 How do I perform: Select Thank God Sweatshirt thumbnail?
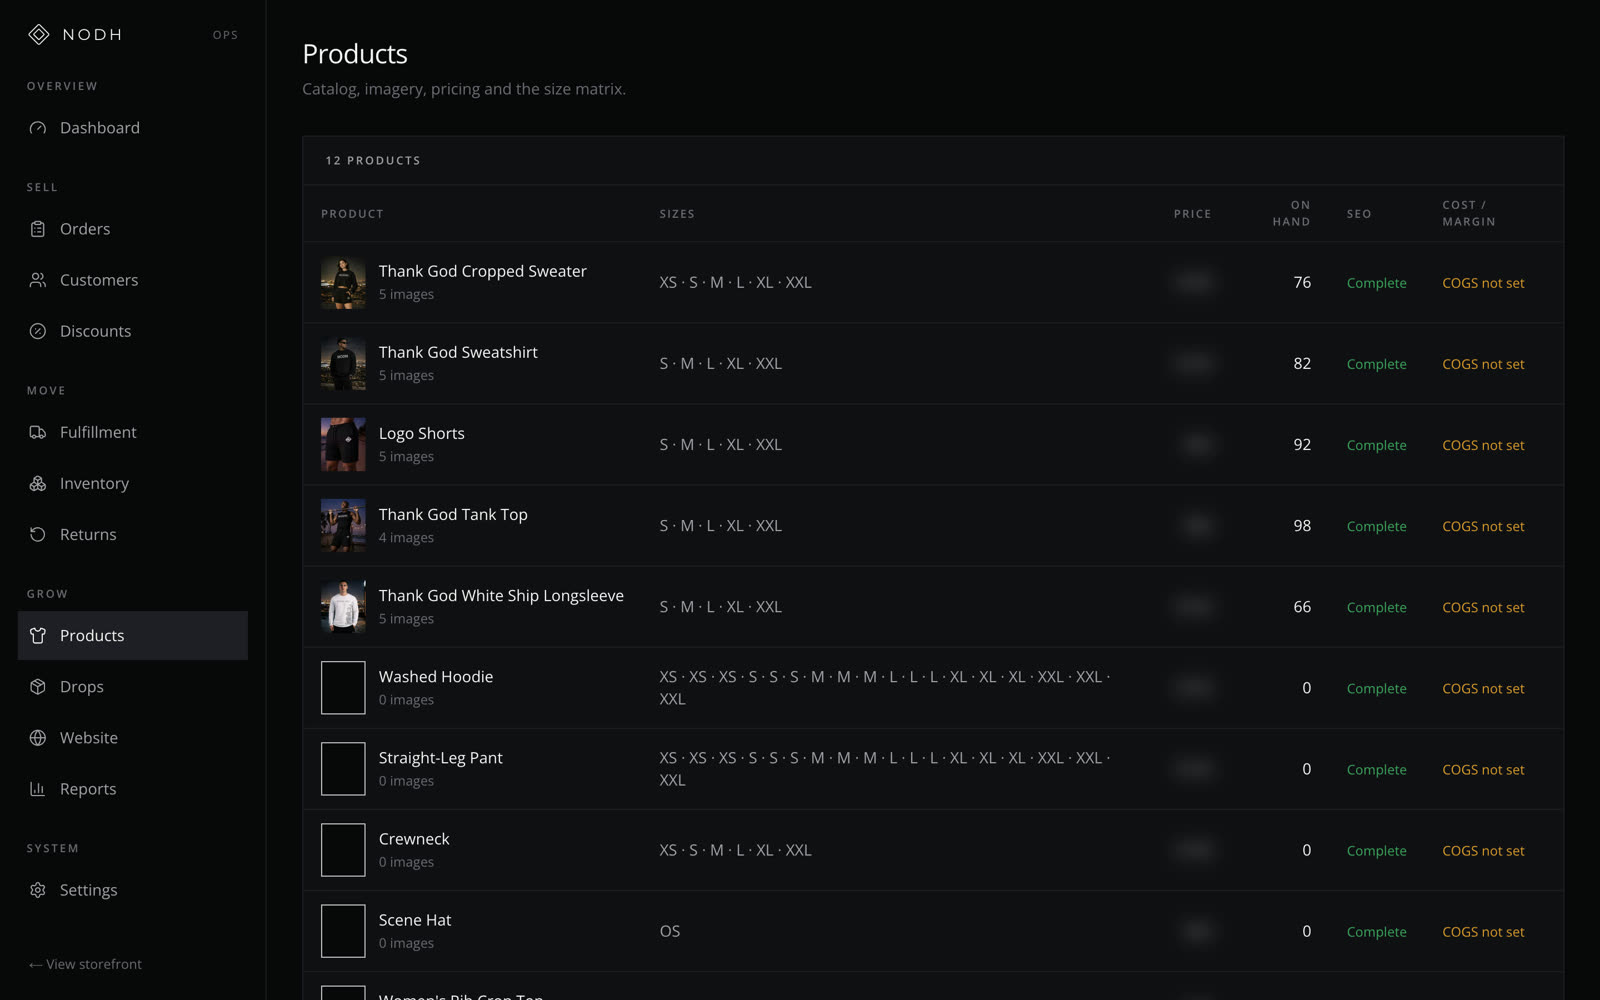pos(343,363)
